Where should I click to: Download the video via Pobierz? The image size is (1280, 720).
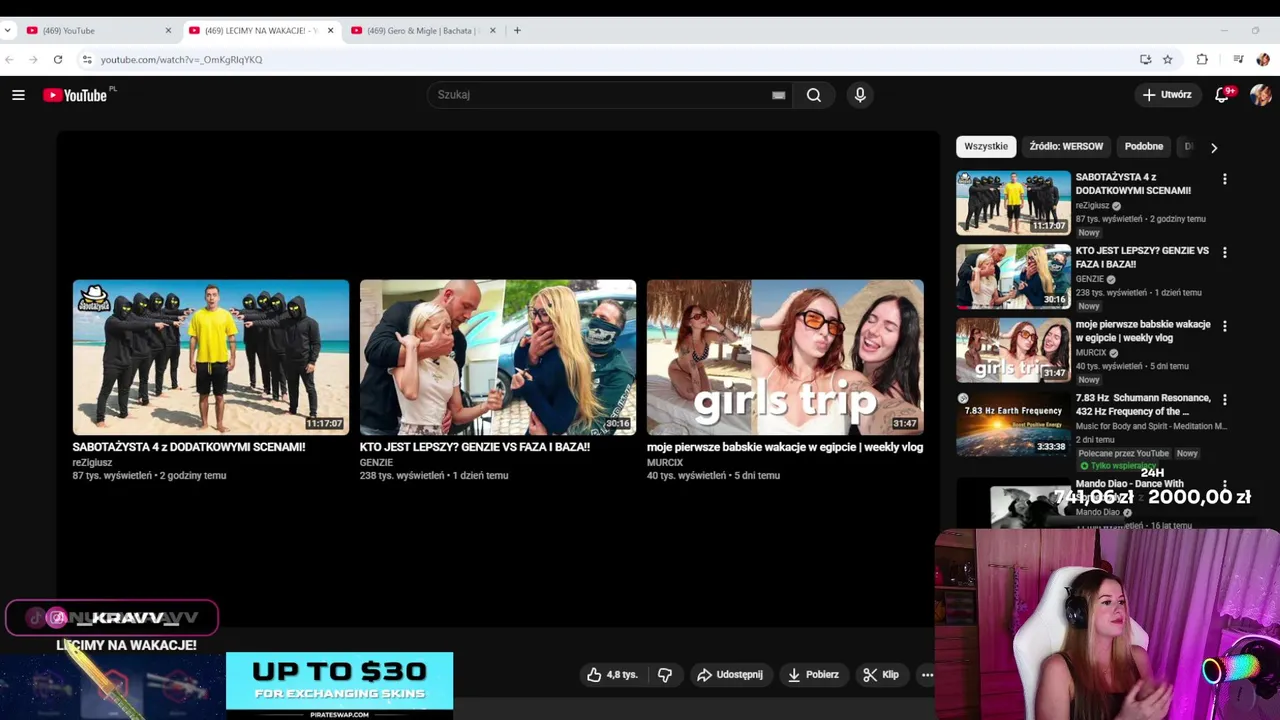[x=813, y=675]
